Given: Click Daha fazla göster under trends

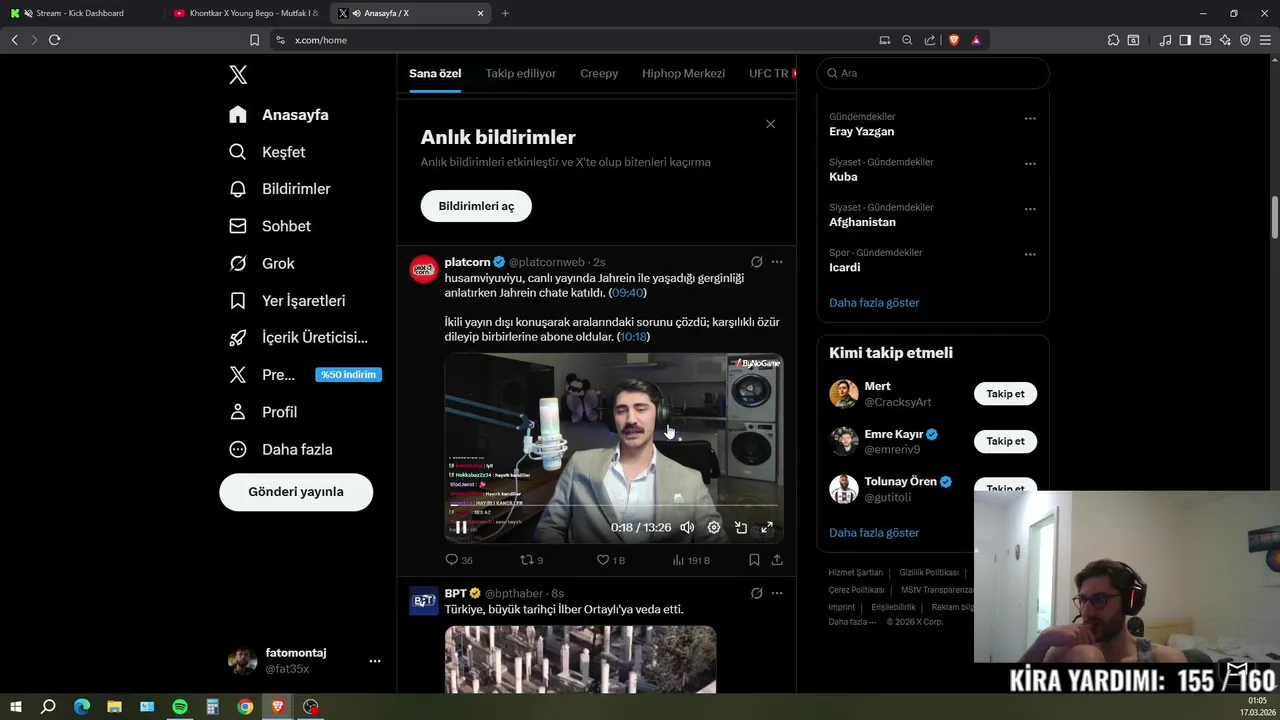Looking at the screenshot, I should pyautogui.click(x=874, y=302).
